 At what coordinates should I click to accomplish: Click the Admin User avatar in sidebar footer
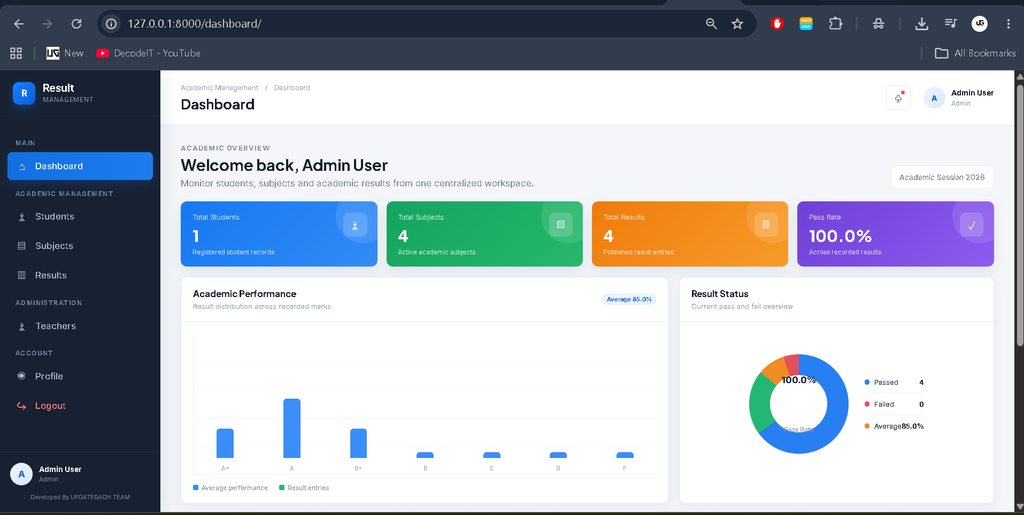(x=21, y=474)
